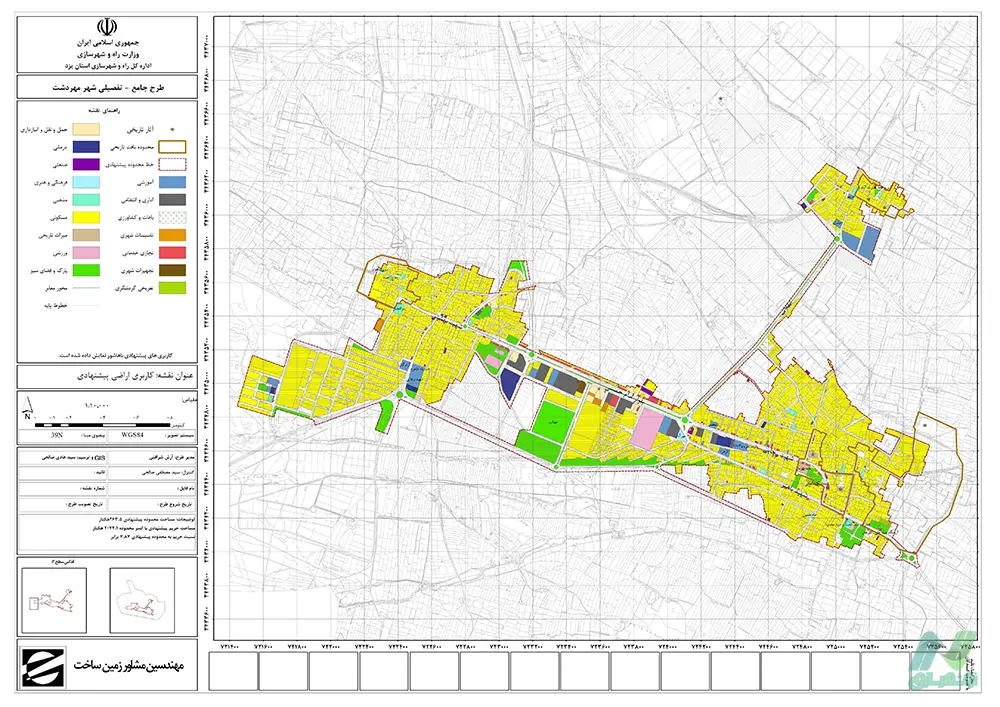Click the red dashed proposed-boundary legend box

pos(173,164)
